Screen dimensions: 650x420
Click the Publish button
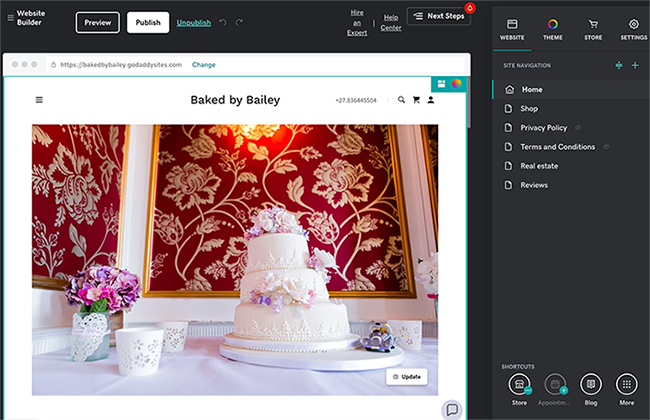(x=148, y=22)
